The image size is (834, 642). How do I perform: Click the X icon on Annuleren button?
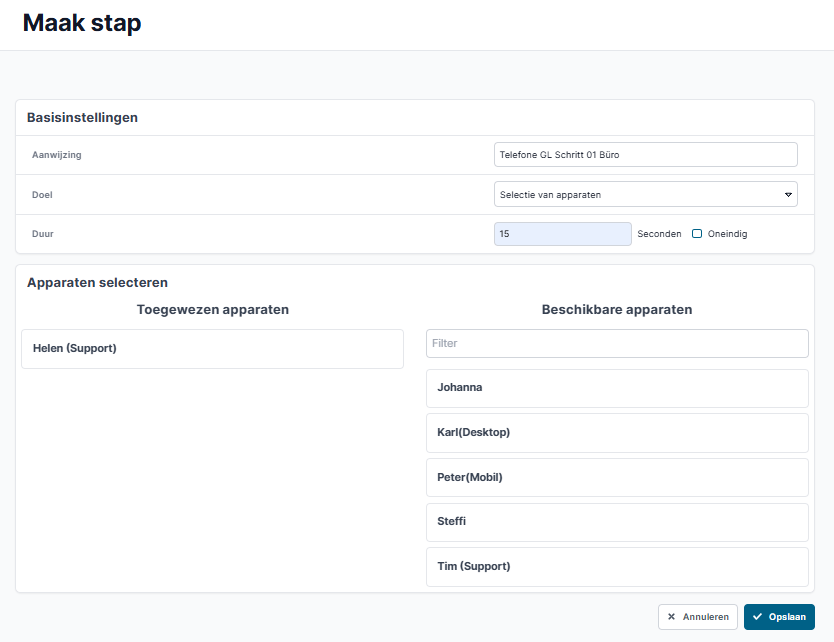coord(671,616)
